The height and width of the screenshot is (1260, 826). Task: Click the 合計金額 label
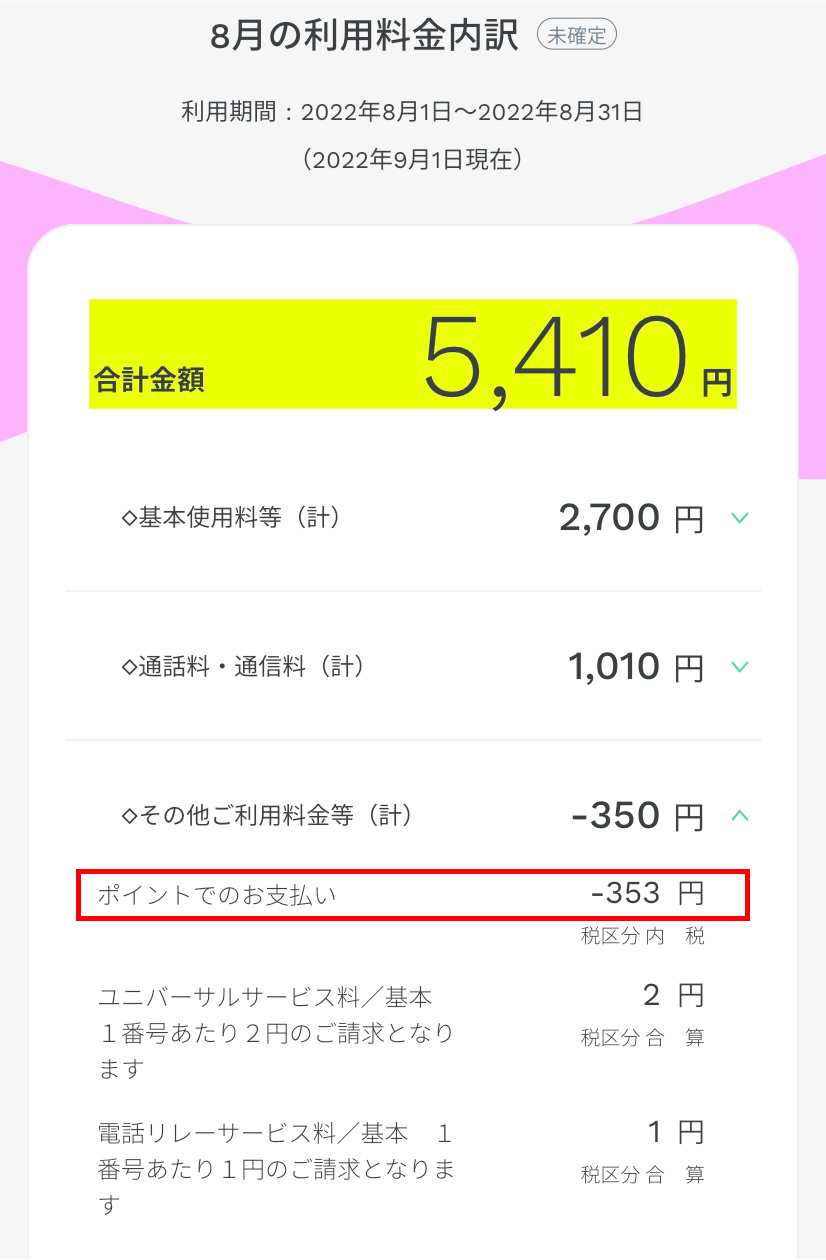(150, 380)
